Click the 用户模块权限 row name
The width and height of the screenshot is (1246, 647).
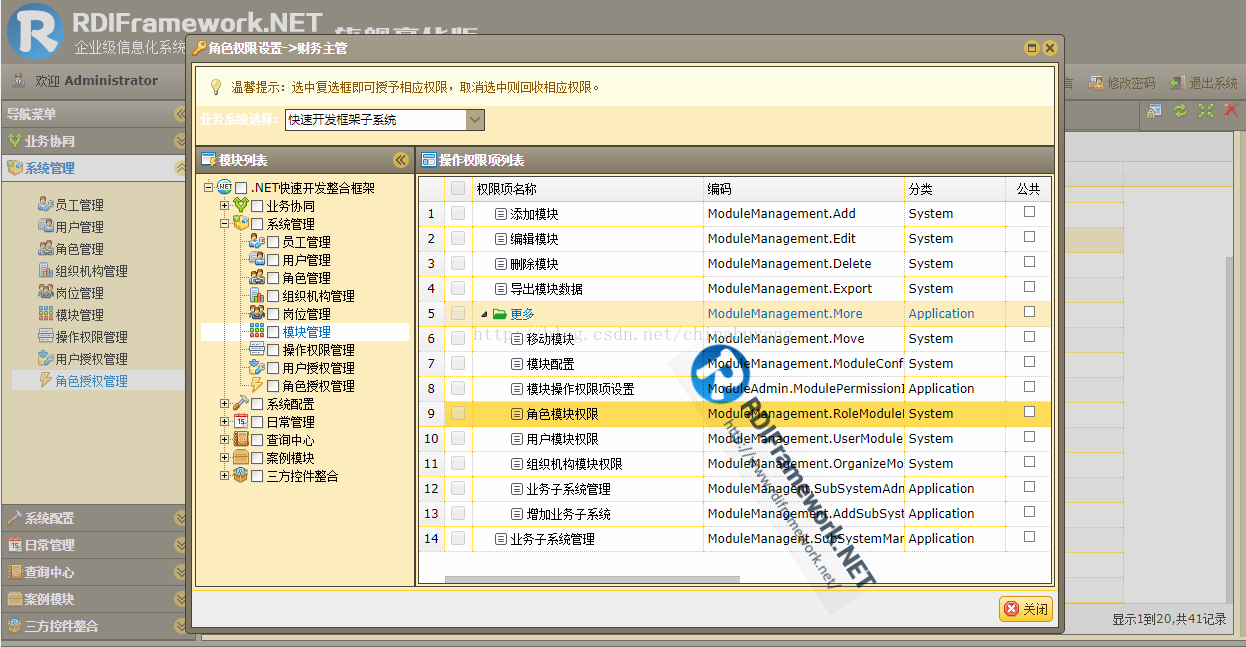pos(562,438)
